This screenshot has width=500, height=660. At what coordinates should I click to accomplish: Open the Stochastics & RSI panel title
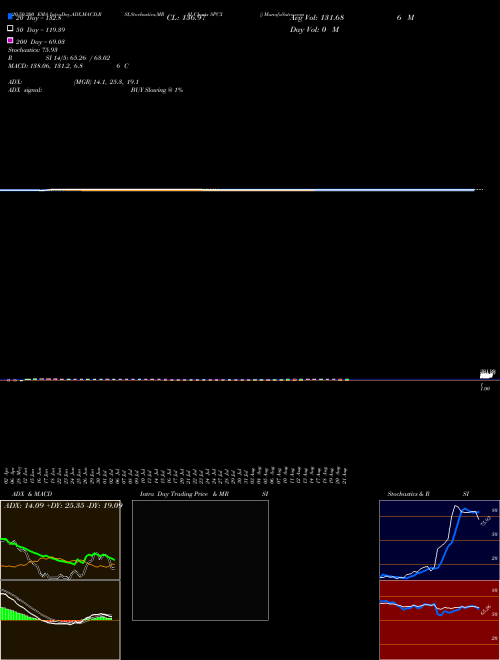pyautogui.click(x=428, y=494)
